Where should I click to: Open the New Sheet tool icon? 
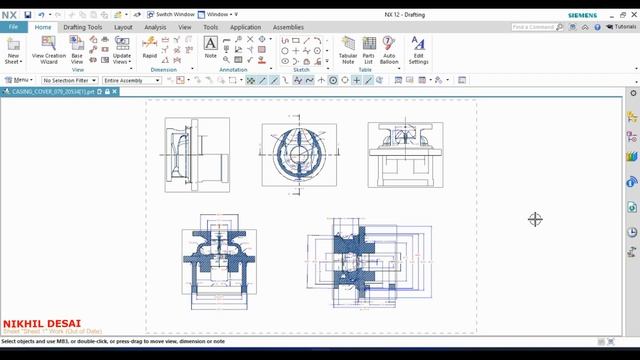coord(13,44)
